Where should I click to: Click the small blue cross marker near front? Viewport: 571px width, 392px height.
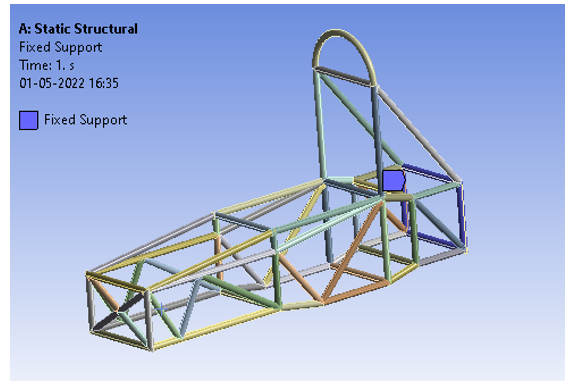coord(161,309)
